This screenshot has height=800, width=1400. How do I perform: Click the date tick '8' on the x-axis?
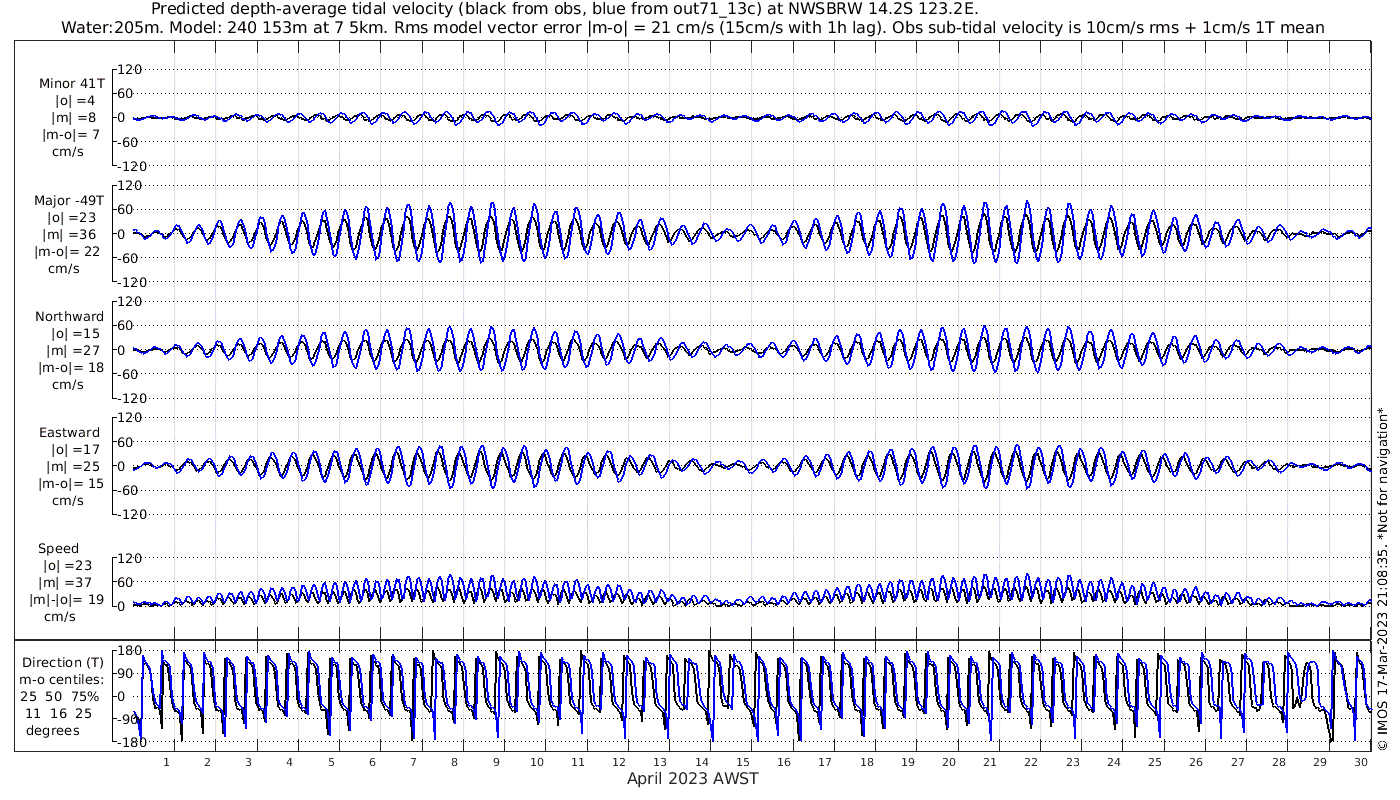pyautogui.click(x=454, y=762)
